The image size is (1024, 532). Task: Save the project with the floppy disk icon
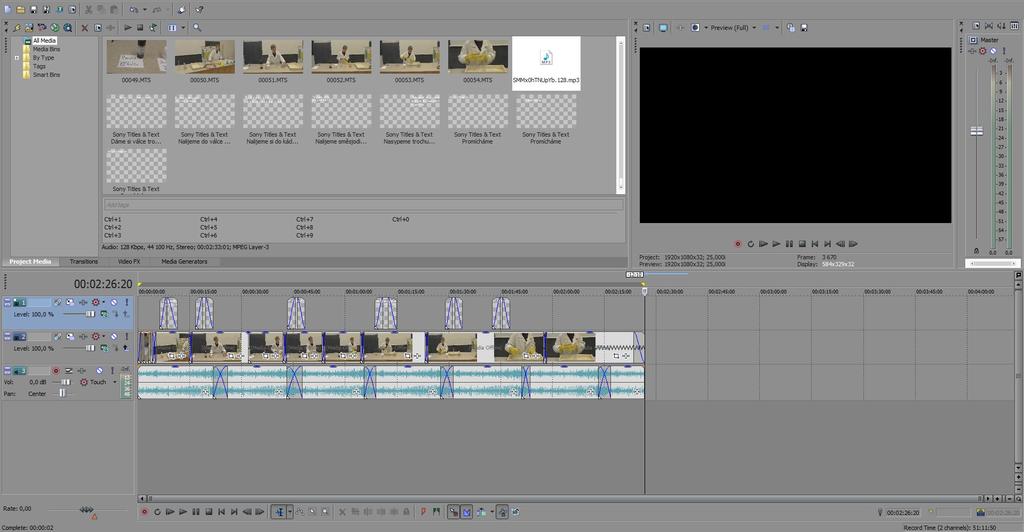pos(33,10)
